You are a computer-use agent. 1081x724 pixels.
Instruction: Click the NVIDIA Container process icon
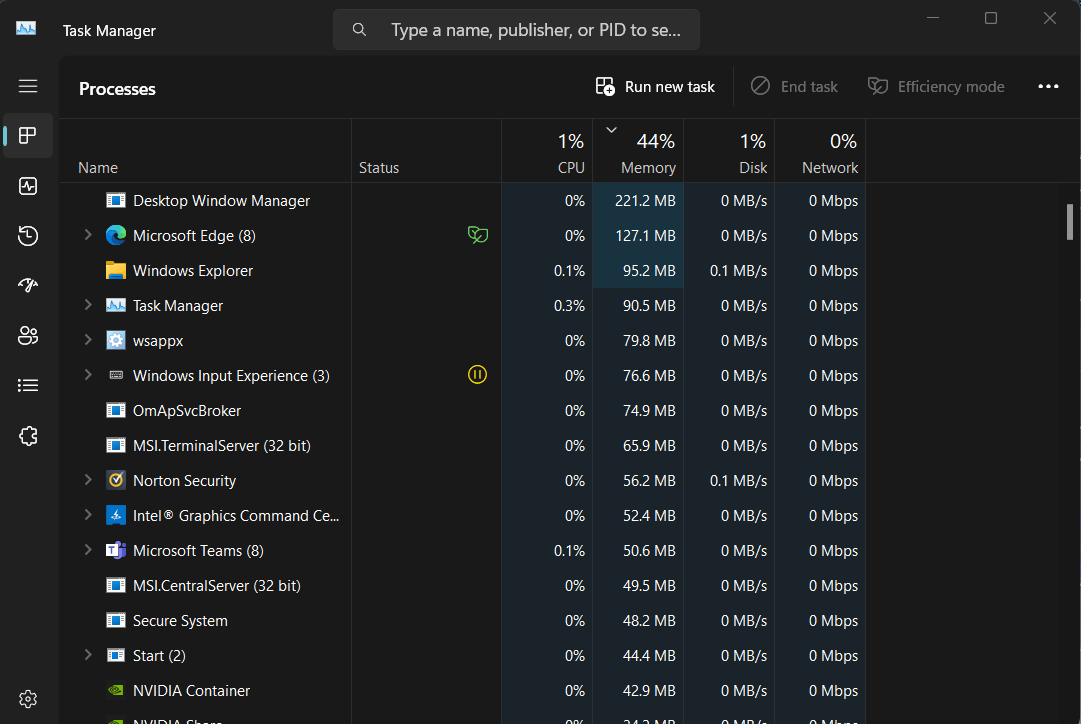coord(116,690)
